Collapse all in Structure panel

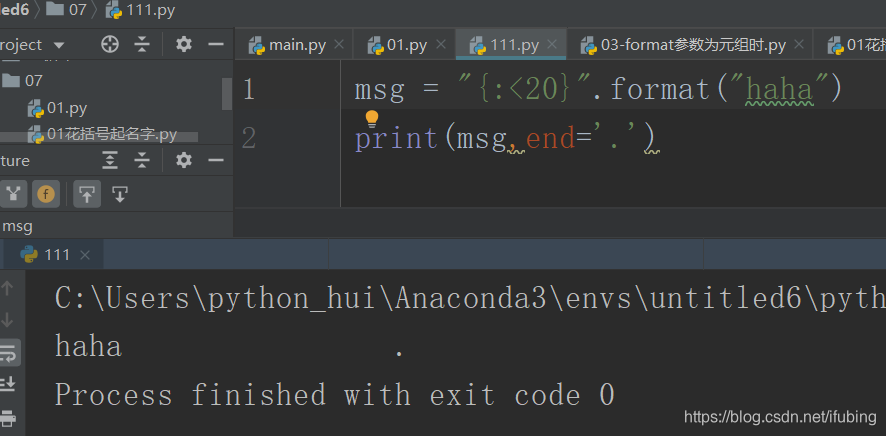[142, 161]
